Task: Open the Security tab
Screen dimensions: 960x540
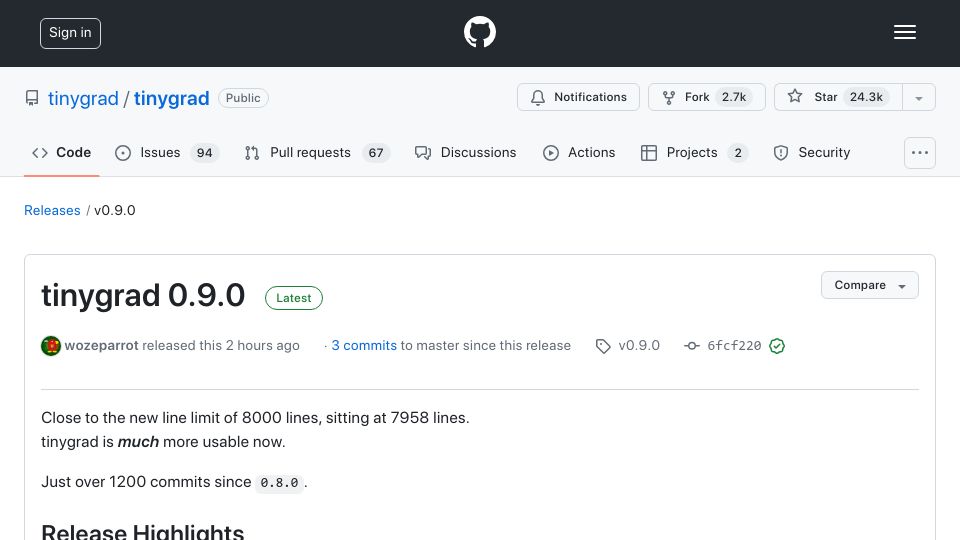Action: pos(812,152)
